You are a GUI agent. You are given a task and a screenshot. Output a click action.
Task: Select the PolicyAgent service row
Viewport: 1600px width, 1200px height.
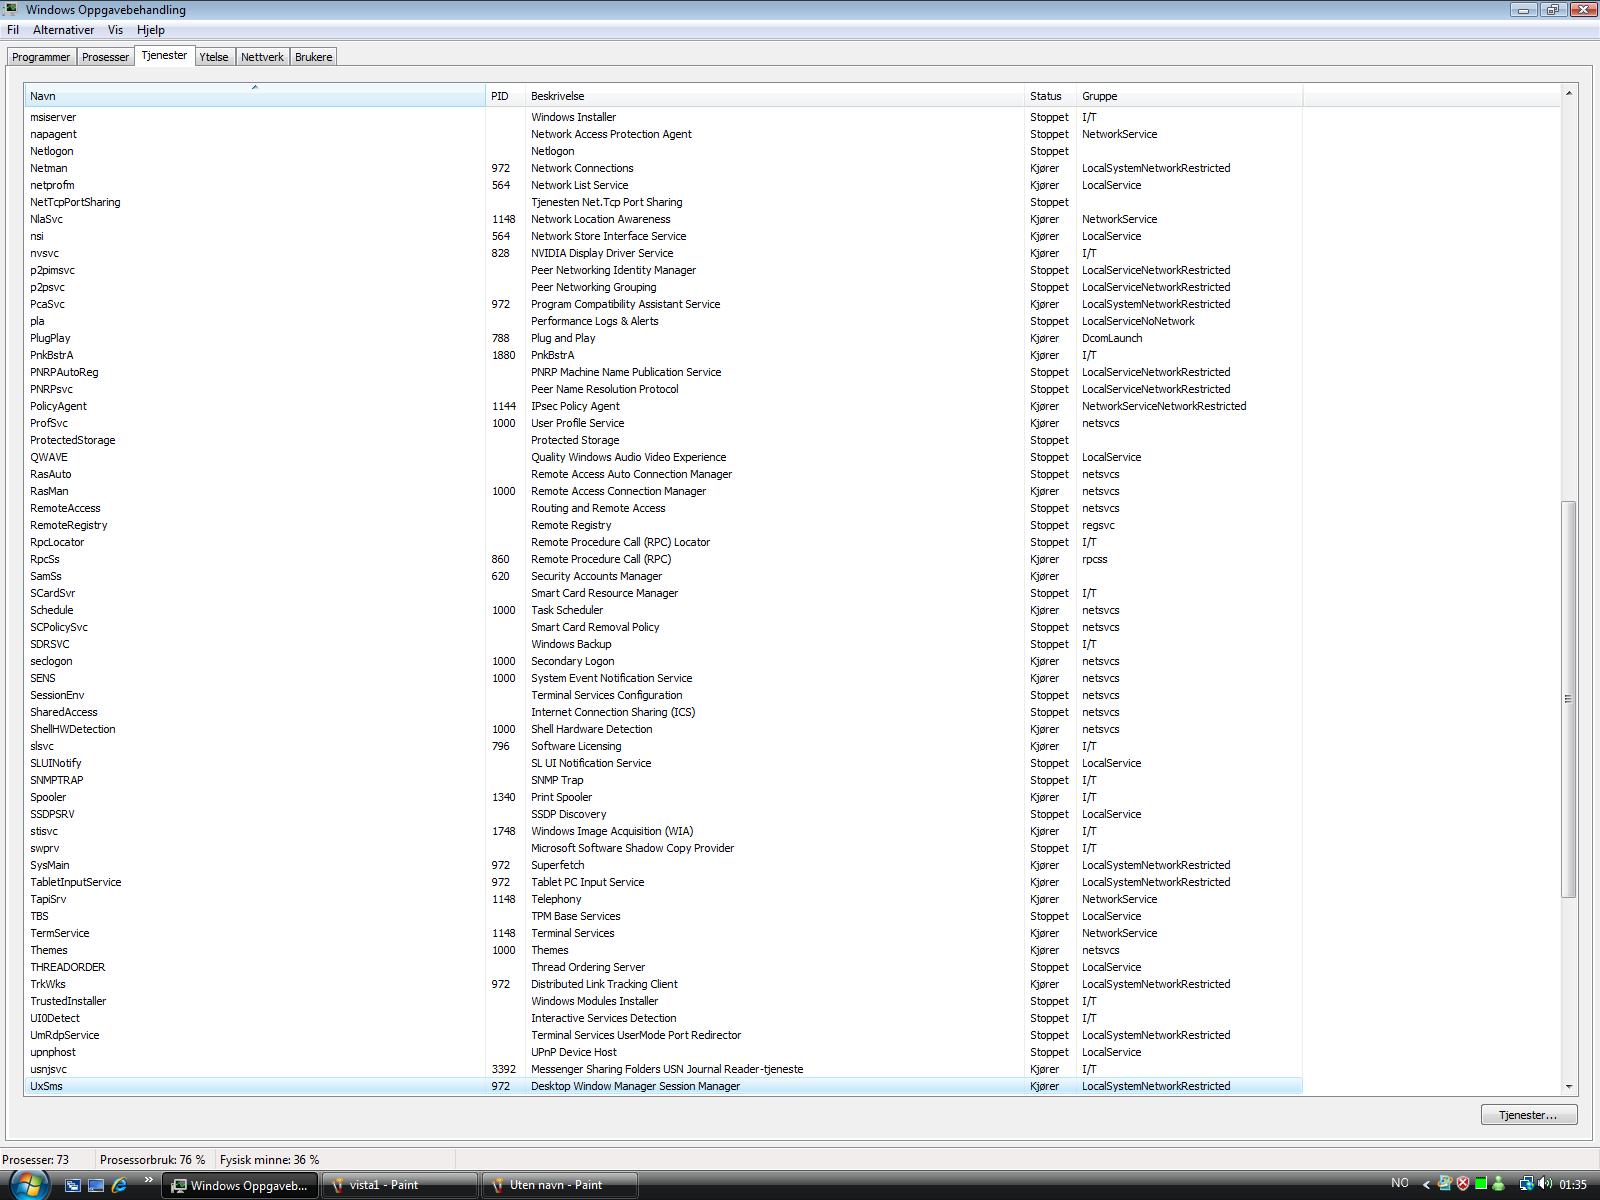(663, 406)
